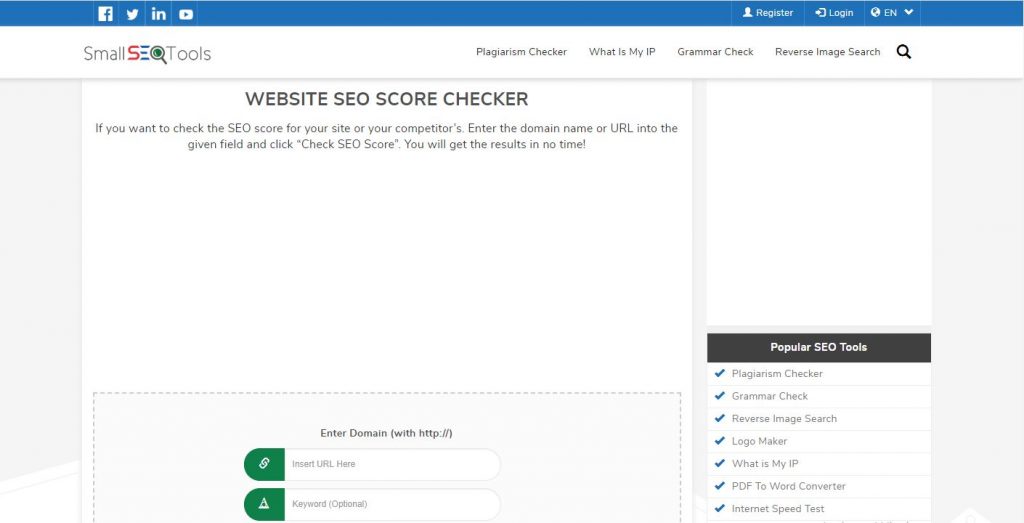The width and height of the screenshot is (1024, 523).
Task: Select Reverse Image Search in Popular SEO Tools
Action: [x=784, y=419]
